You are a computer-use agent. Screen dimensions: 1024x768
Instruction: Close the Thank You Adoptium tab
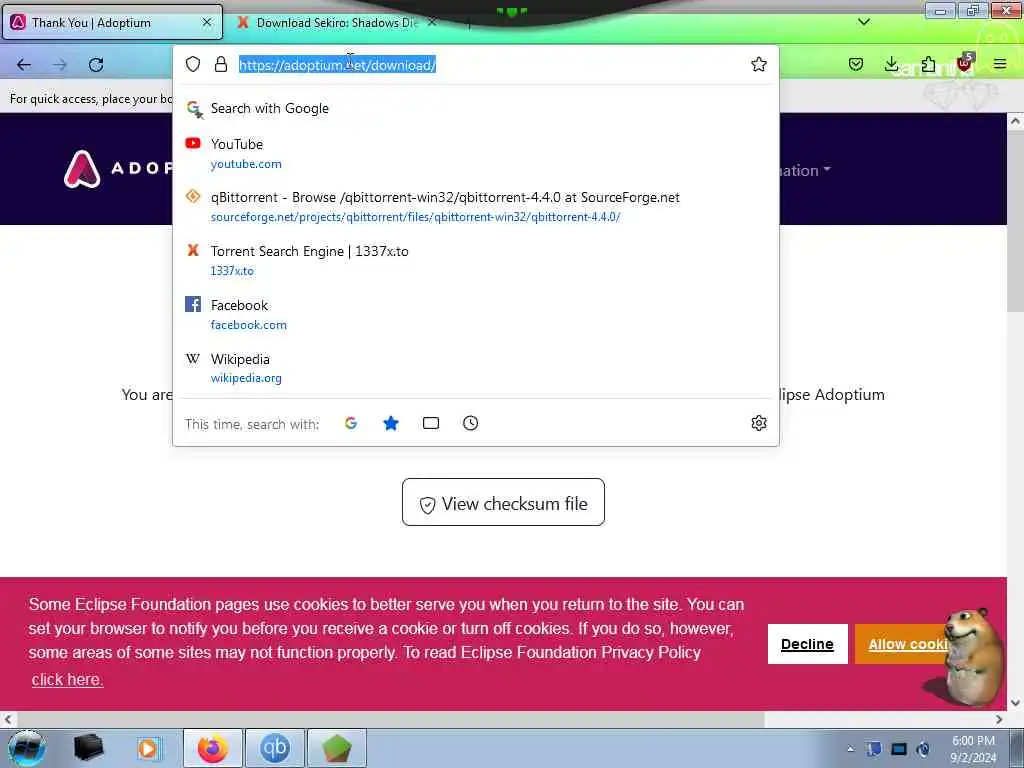tap(206, 22)
